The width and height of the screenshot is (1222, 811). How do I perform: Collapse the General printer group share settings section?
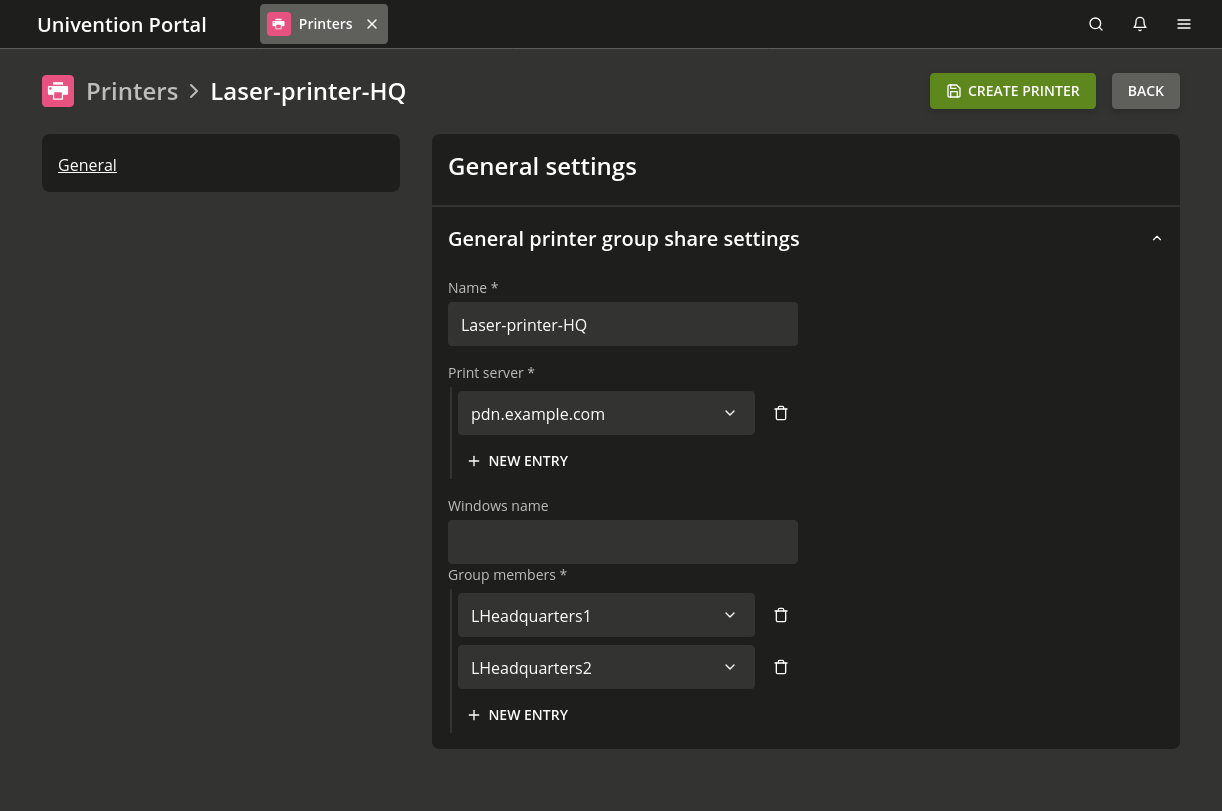tap(1157, 238)
